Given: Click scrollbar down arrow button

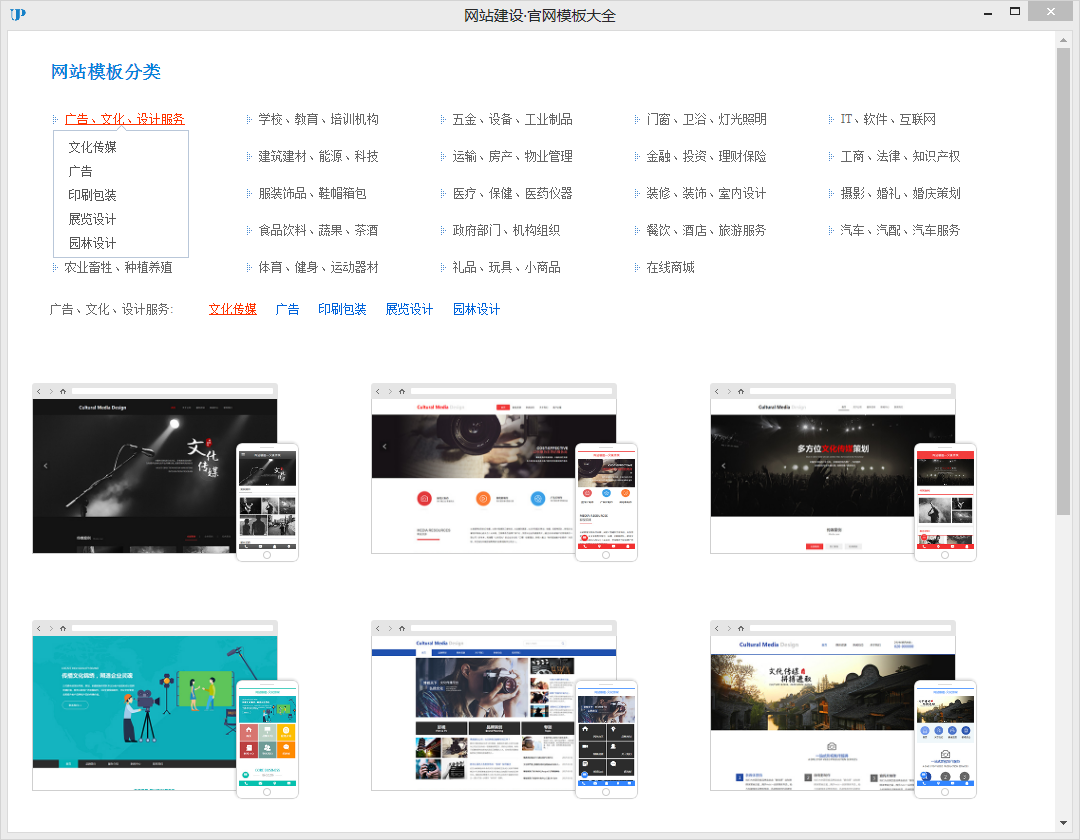Looking at the screenshot, I should point(1063,824).
